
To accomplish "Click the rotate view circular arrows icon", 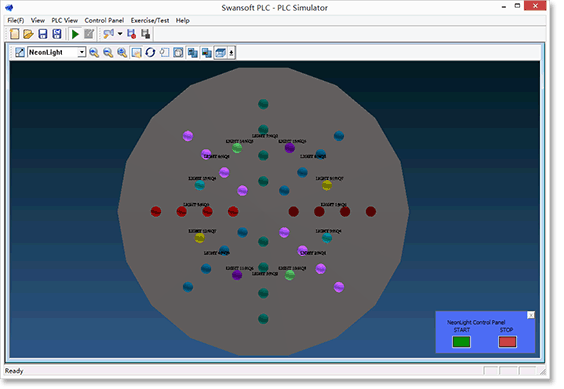I will (150, 53).
